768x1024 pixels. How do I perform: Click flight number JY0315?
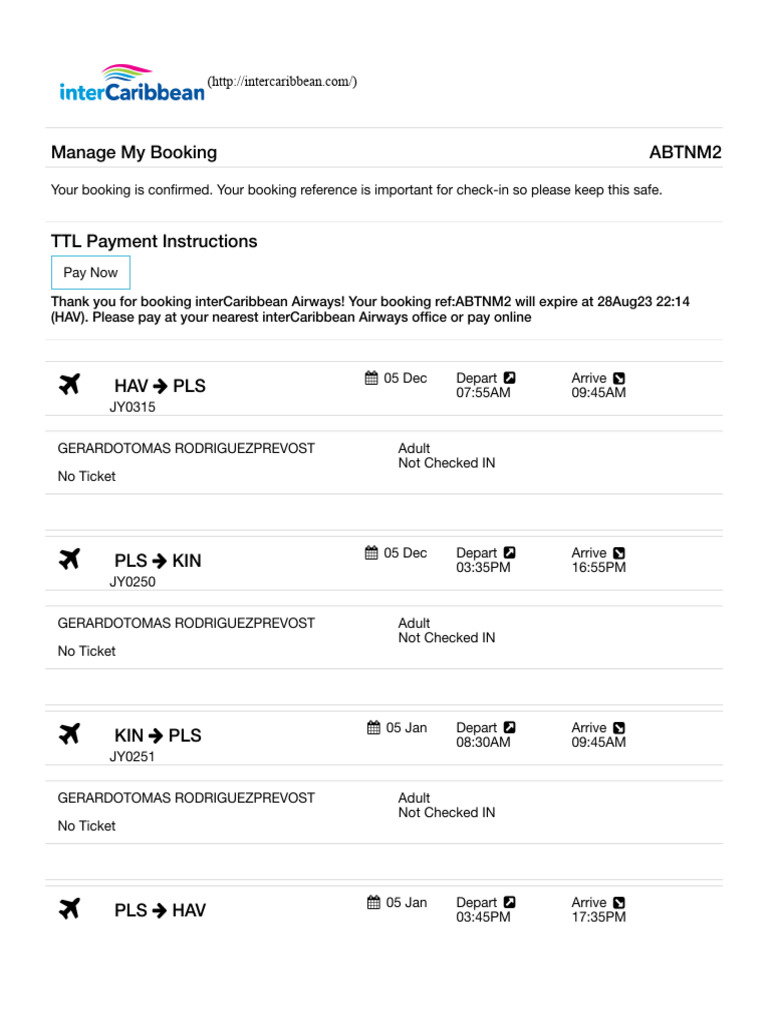pos(132,407)
